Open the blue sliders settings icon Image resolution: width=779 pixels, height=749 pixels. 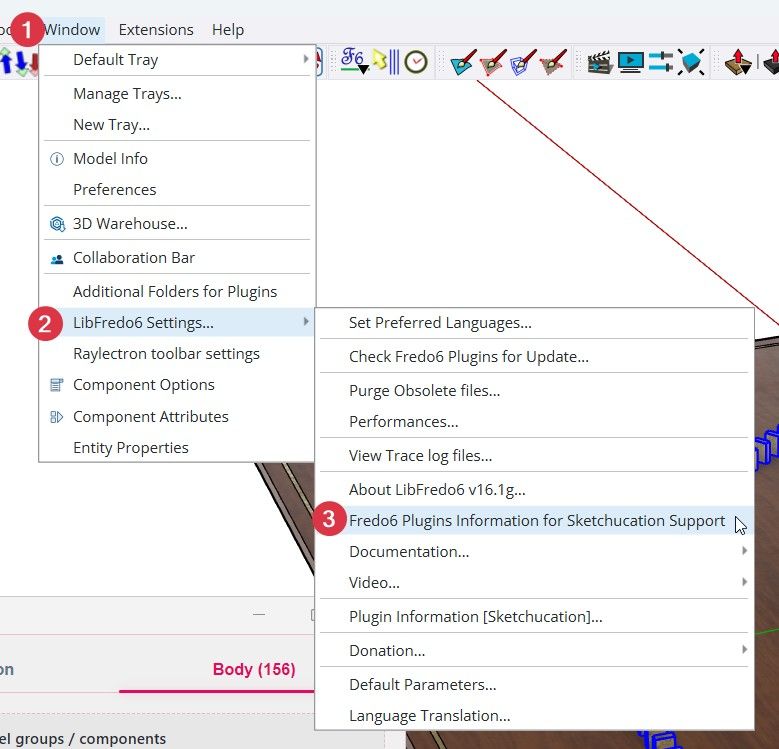[x=661, y=62]
